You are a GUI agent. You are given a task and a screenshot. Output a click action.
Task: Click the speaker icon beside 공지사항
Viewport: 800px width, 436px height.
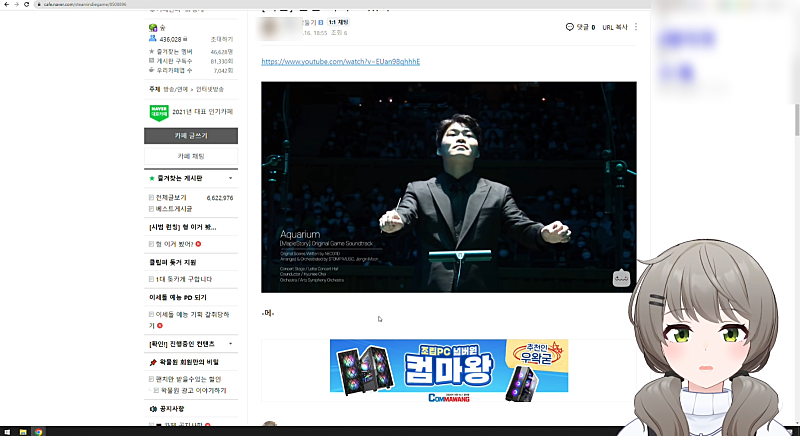(153, 409)
